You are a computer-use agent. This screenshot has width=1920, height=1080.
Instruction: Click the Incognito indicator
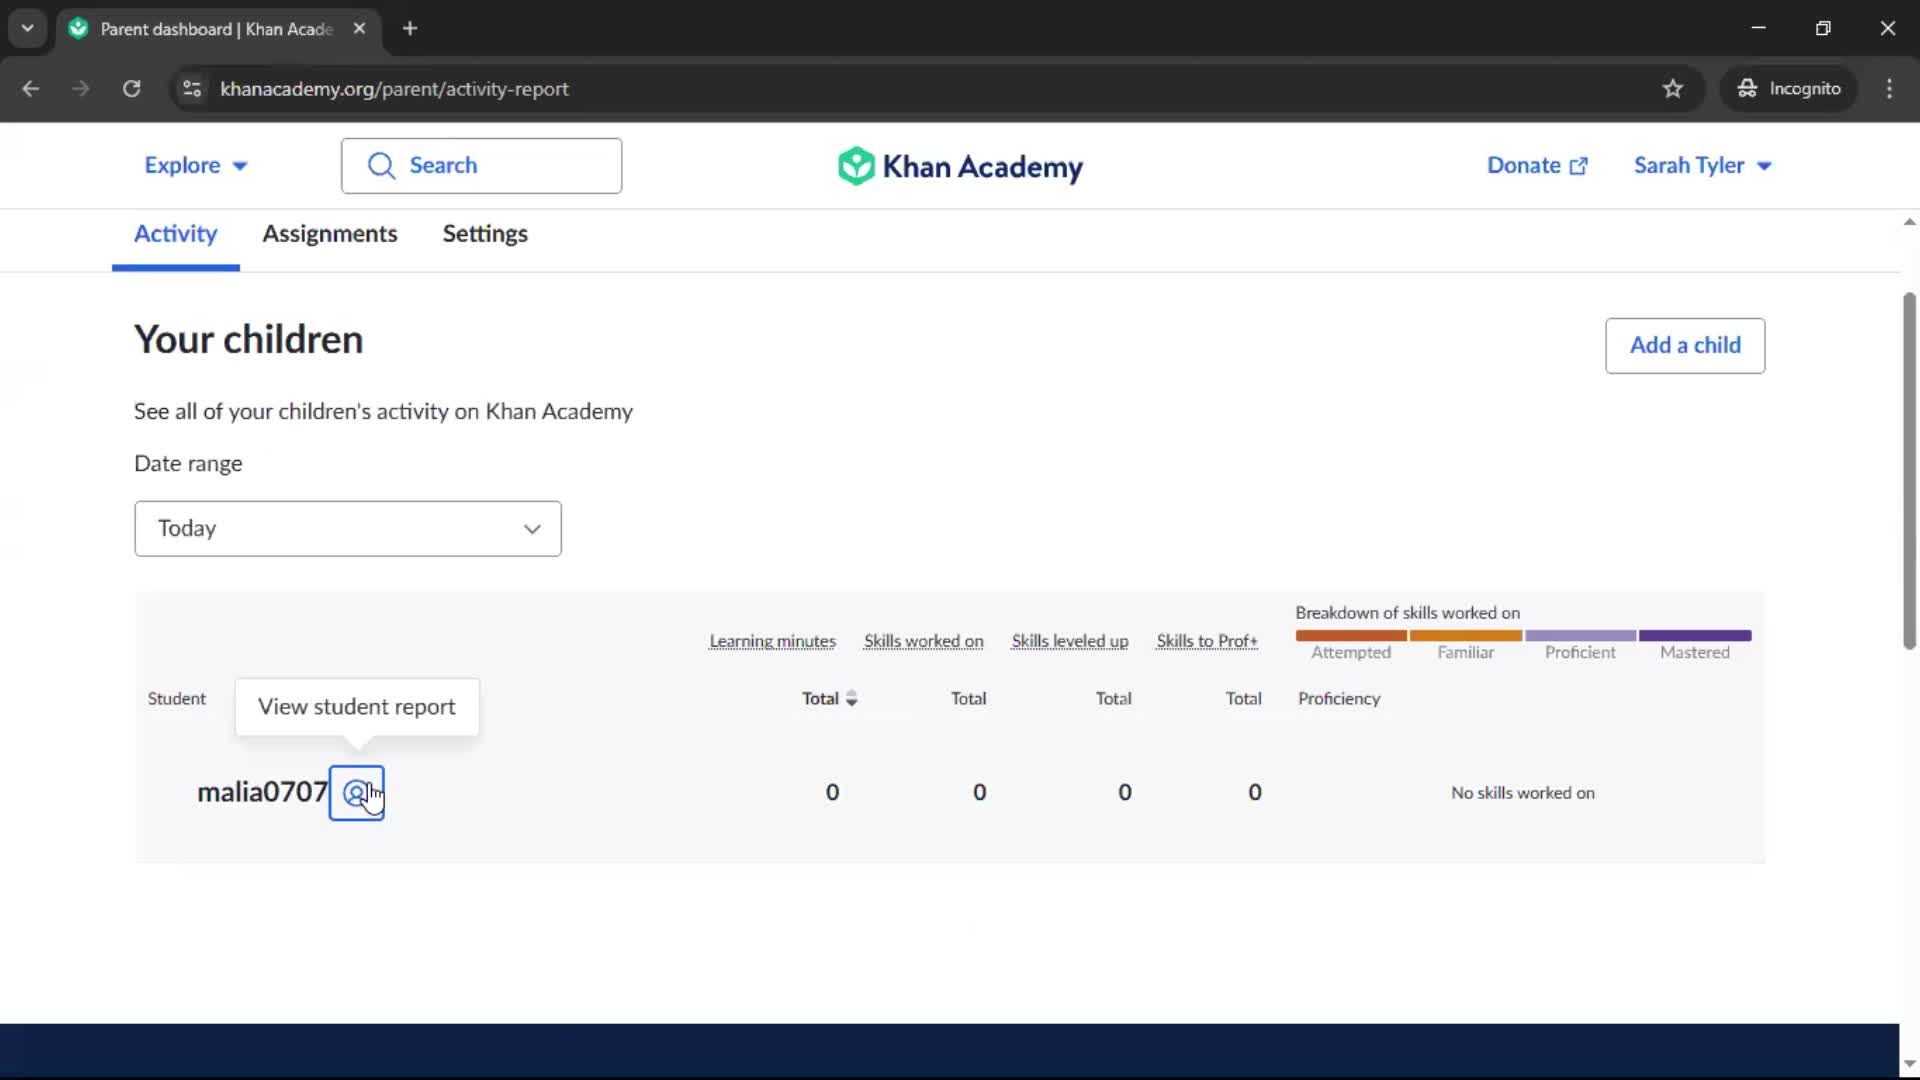[x=1789, y=89]
